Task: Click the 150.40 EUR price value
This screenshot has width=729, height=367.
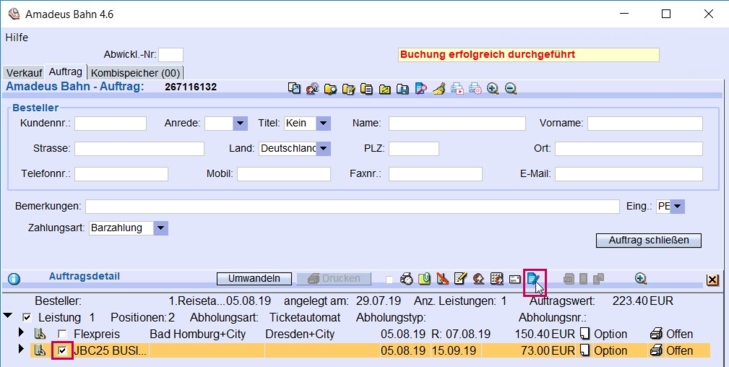Action: point(545,334)
